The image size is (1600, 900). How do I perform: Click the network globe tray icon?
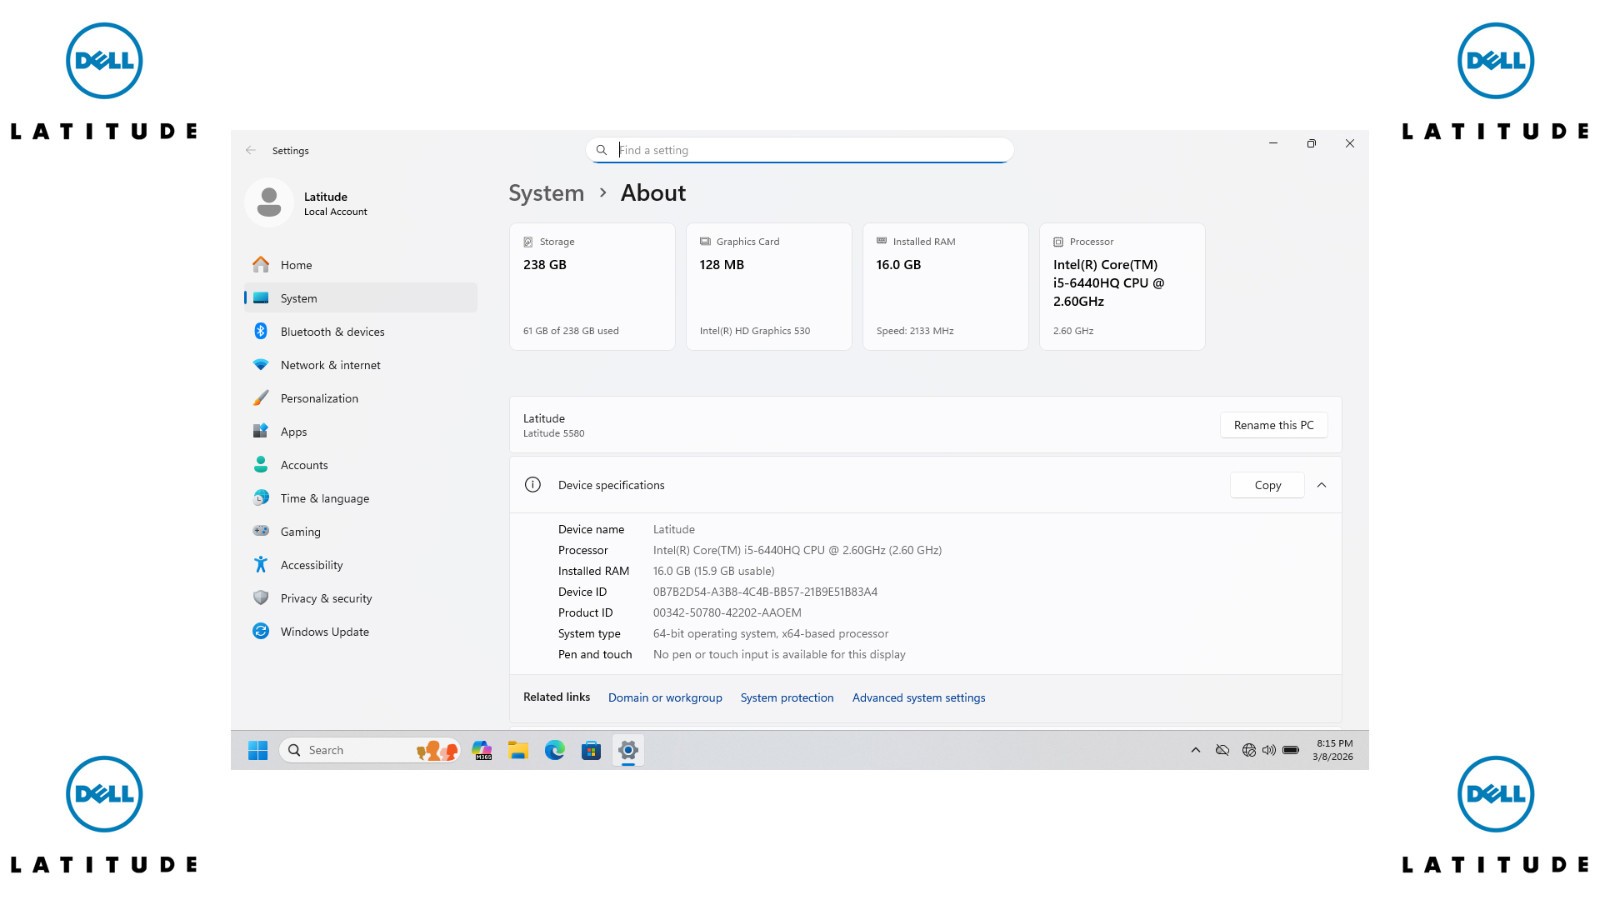pyautogui.click(x=1249, y=750)
